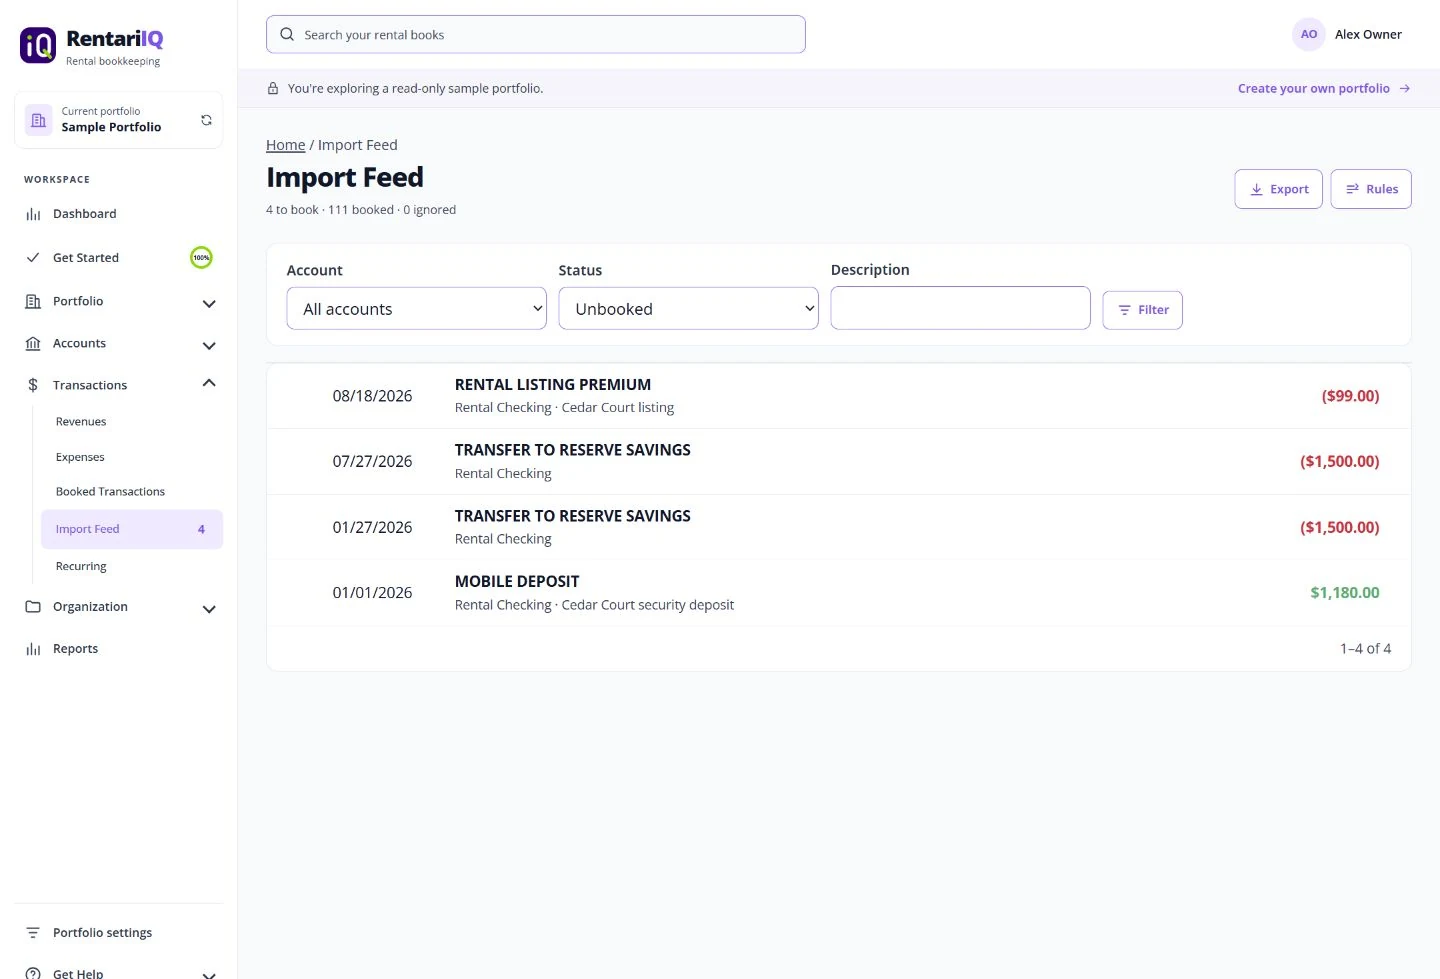Click Create your own portfolio link

click(1324, 88)
